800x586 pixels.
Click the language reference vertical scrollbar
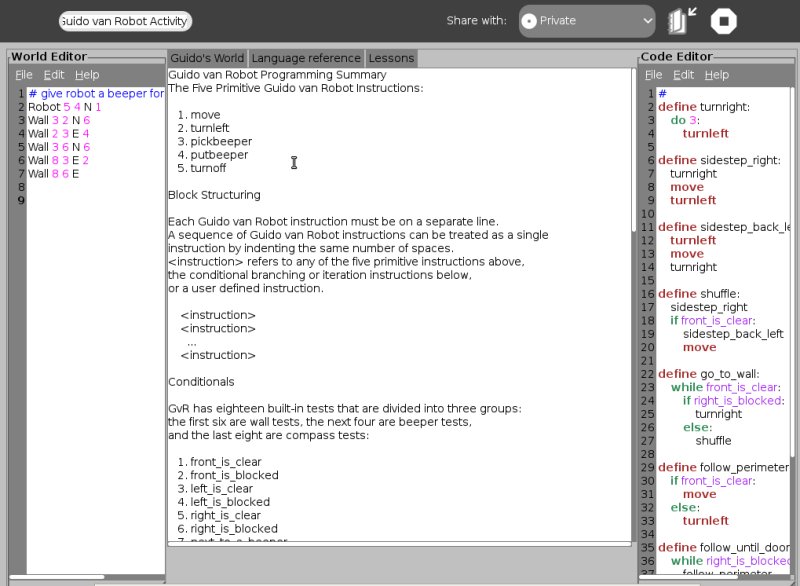(634, 150)
